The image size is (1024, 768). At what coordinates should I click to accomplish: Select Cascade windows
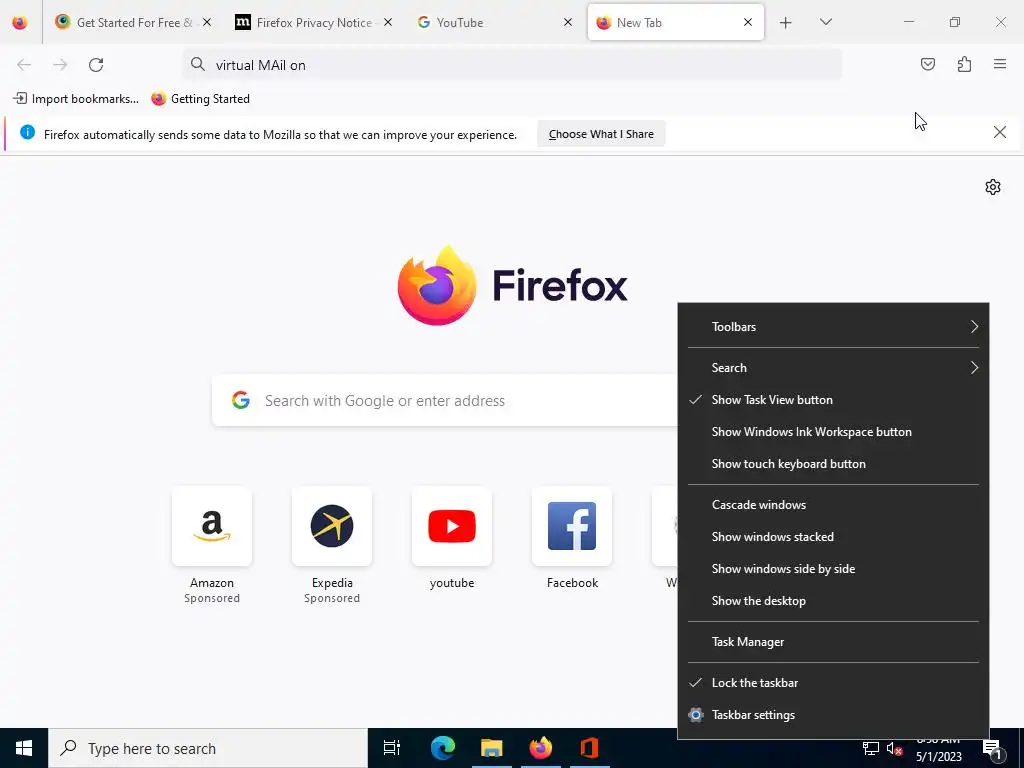(833, 505)
